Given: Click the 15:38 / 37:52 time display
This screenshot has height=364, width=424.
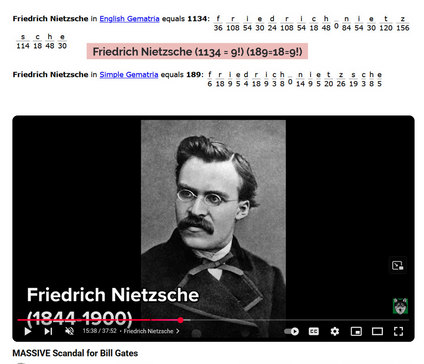Looking at the screenshot, I should [x=100, y=331].
